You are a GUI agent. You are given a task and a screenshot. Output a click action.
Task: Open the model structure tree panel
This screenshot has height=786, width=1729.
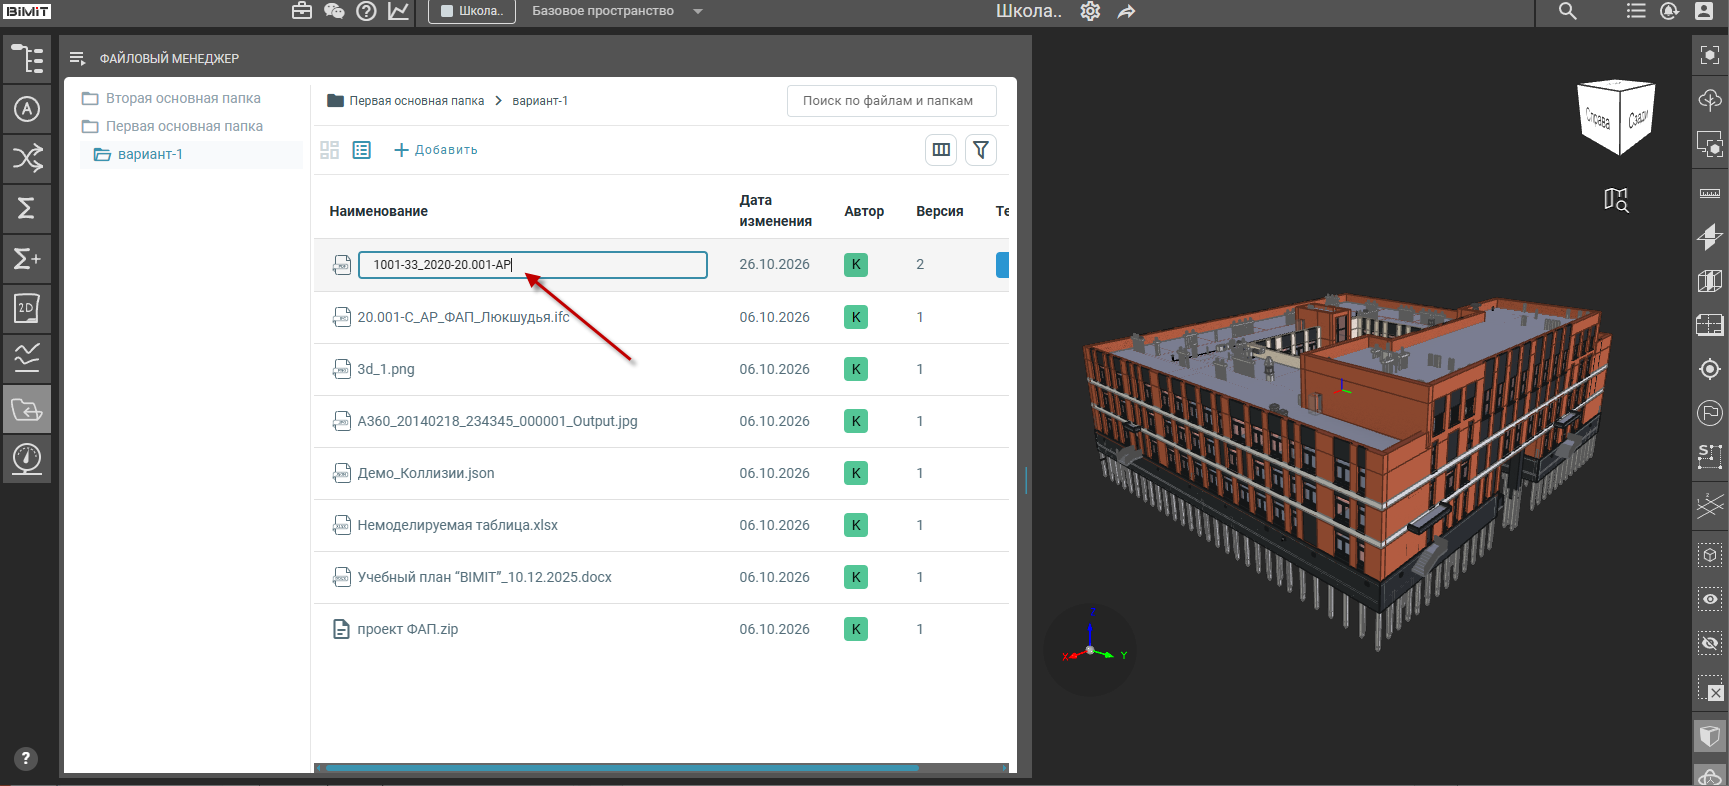[x=27, y=59]
